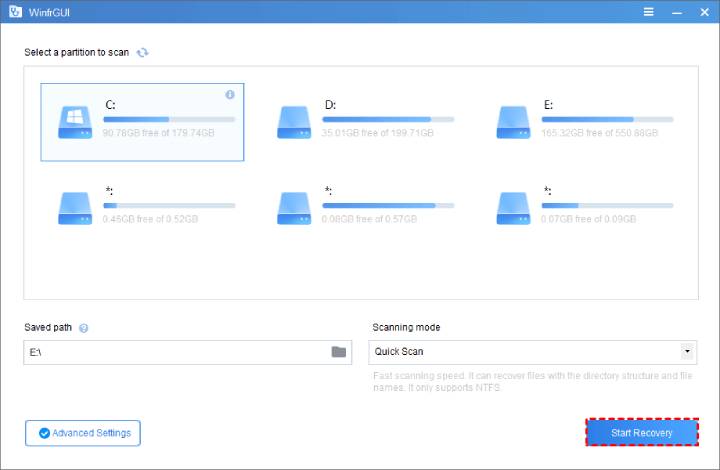
Task: Click the WinfrGUI app logo icon
Action: coord(15,11)
